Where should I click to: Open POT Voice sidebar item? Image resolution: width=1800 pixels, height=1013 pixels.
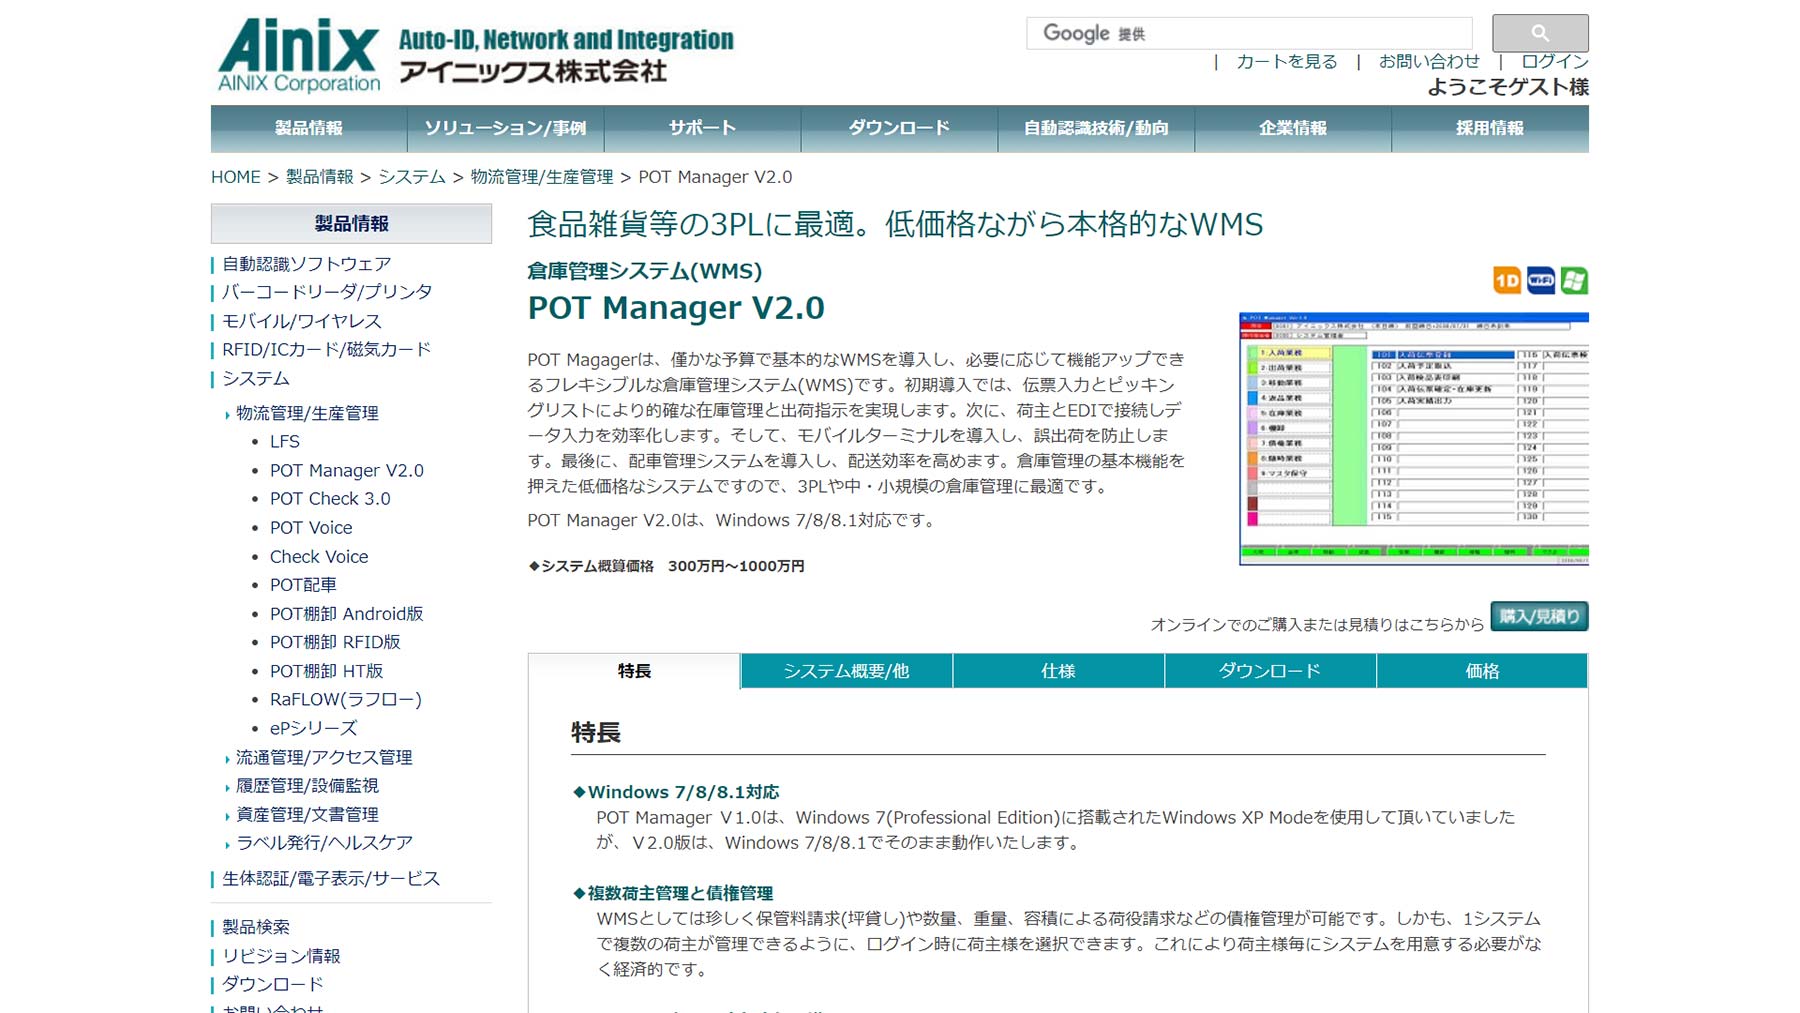pos(311,528)
